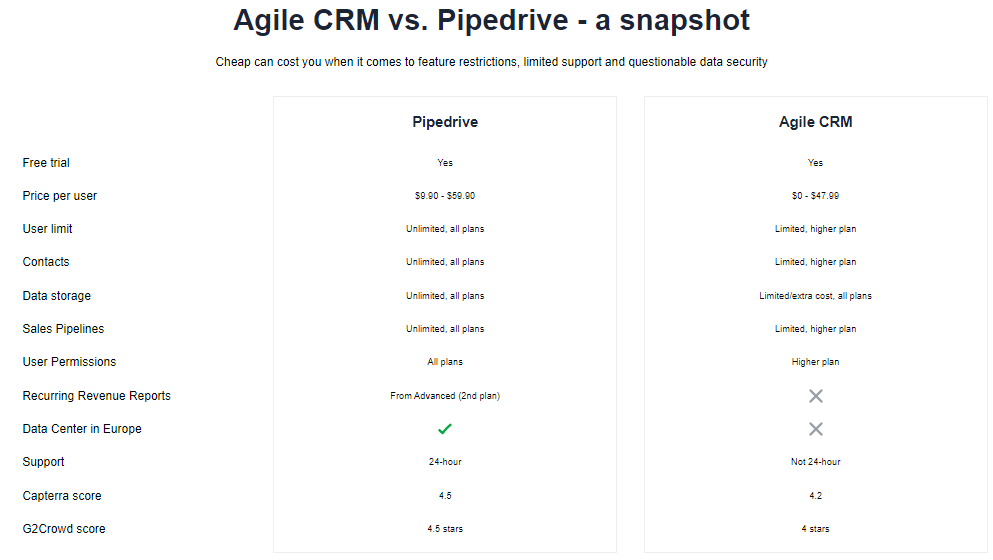Select Pipedrive's price range $9.90 - $59.90

tap(445, 196)
